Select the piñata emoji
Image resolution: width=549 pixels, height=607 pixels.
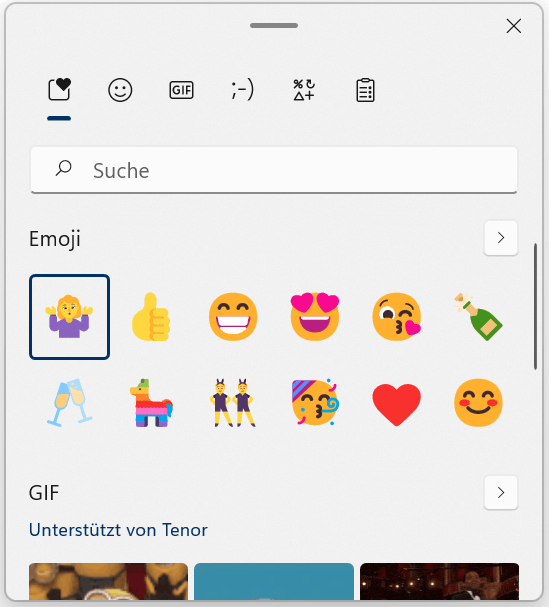point(151,403)
